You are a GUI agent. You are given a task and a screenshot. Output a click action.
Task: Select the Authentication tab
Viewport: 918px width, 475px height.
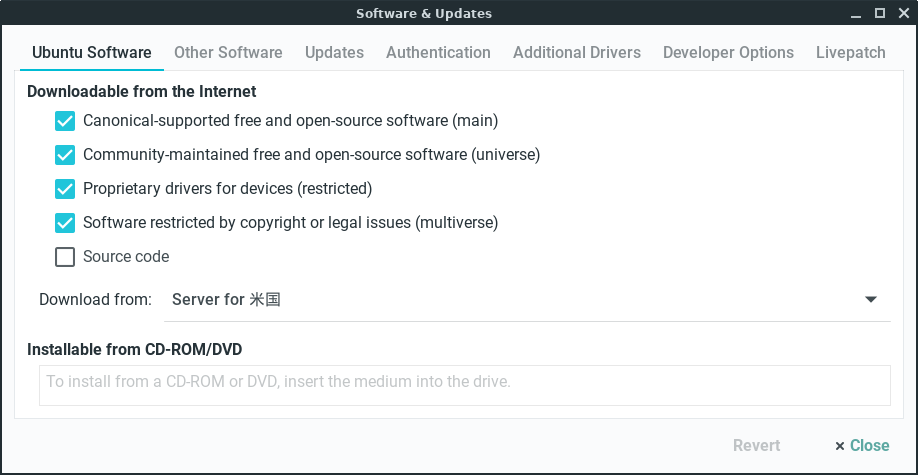tap(438, 53)
